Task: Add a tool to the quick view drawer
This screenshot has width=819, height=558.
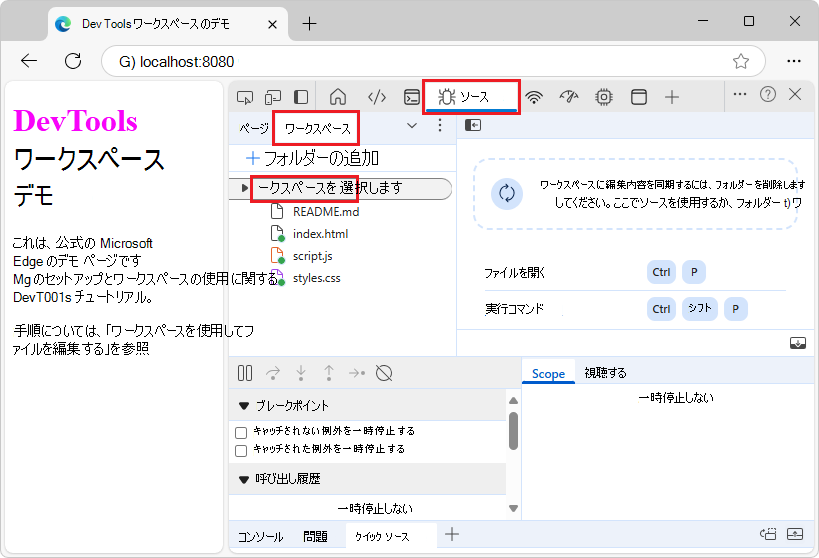Action: [x=452, y=534]
